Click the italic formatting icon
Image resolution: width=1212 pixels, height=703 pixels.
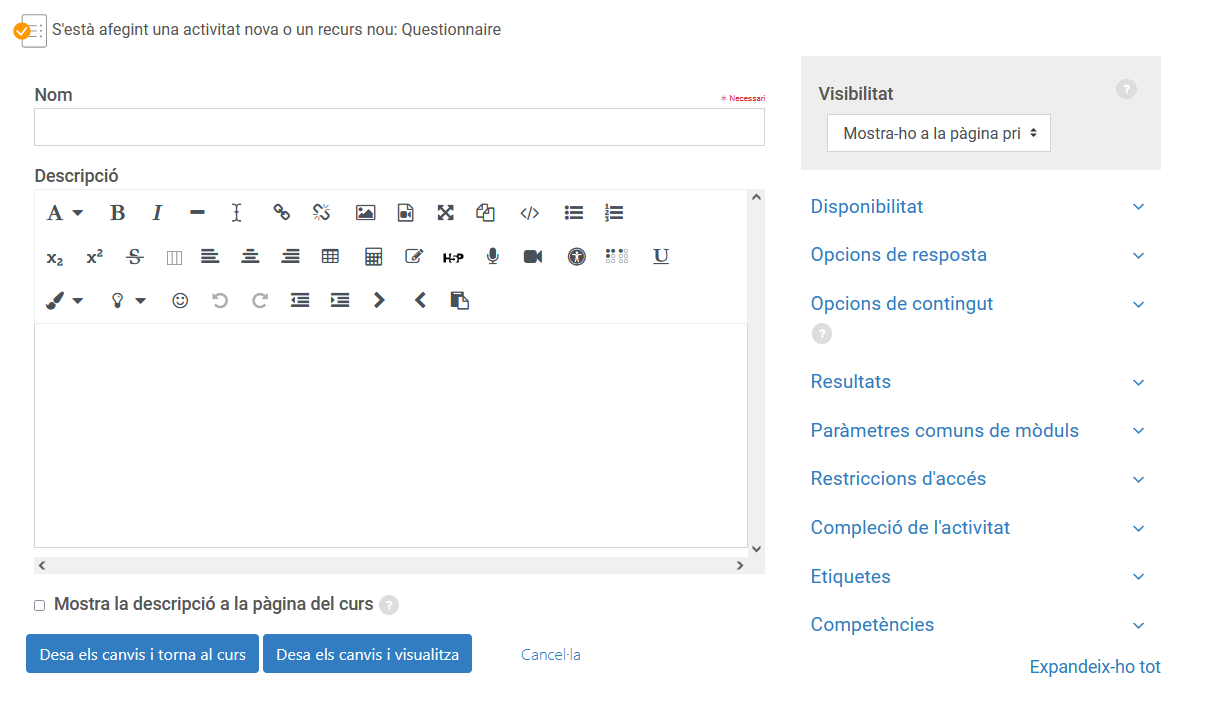[x=157, y=213]
